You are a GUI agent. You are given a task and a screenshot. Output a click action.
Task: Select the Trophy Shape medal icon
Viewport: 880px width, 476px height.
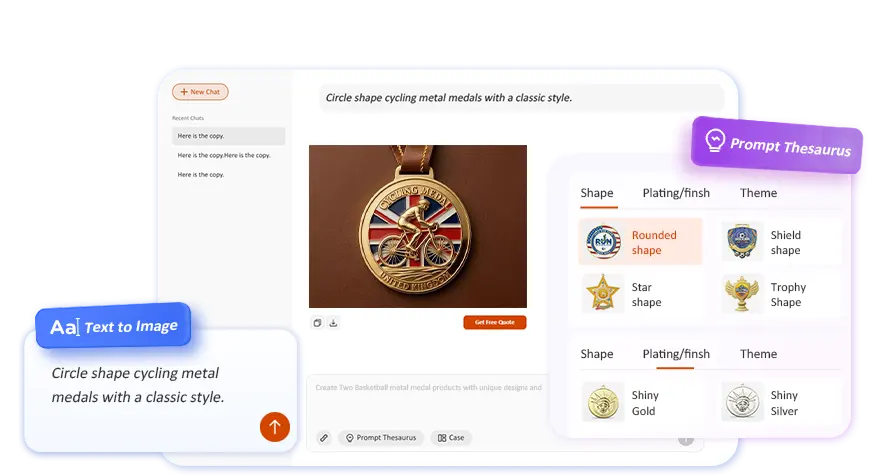(x=743, y=294)
